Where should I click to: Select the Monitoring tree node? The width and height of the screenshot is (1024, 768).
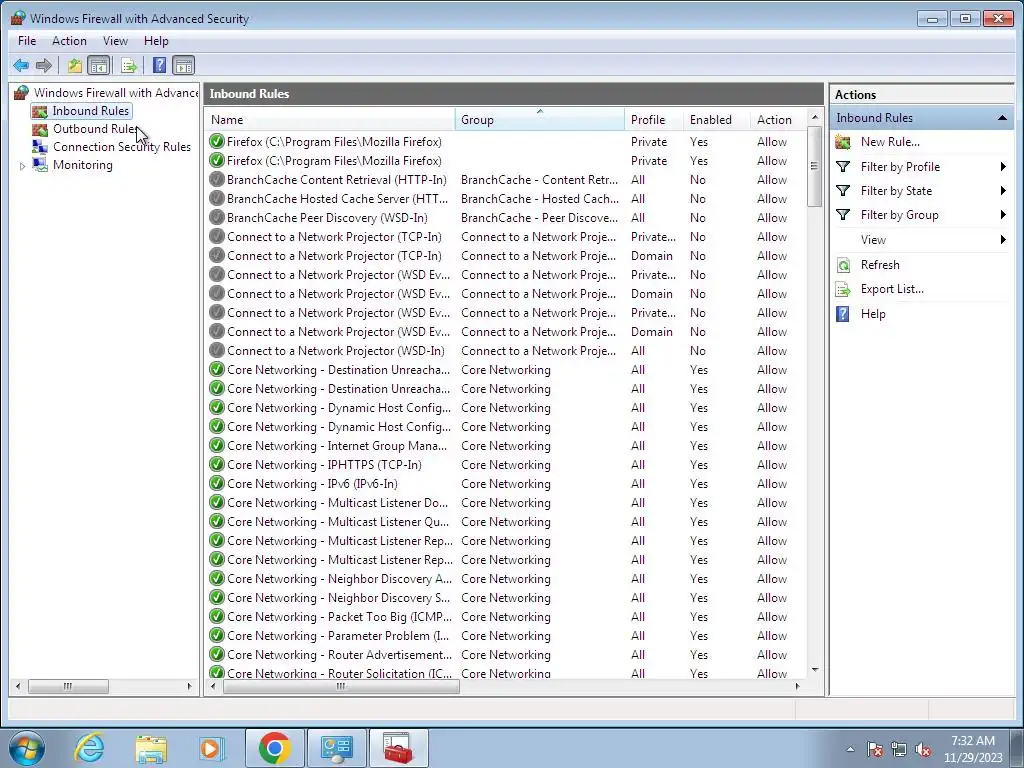tap(82, 165)
